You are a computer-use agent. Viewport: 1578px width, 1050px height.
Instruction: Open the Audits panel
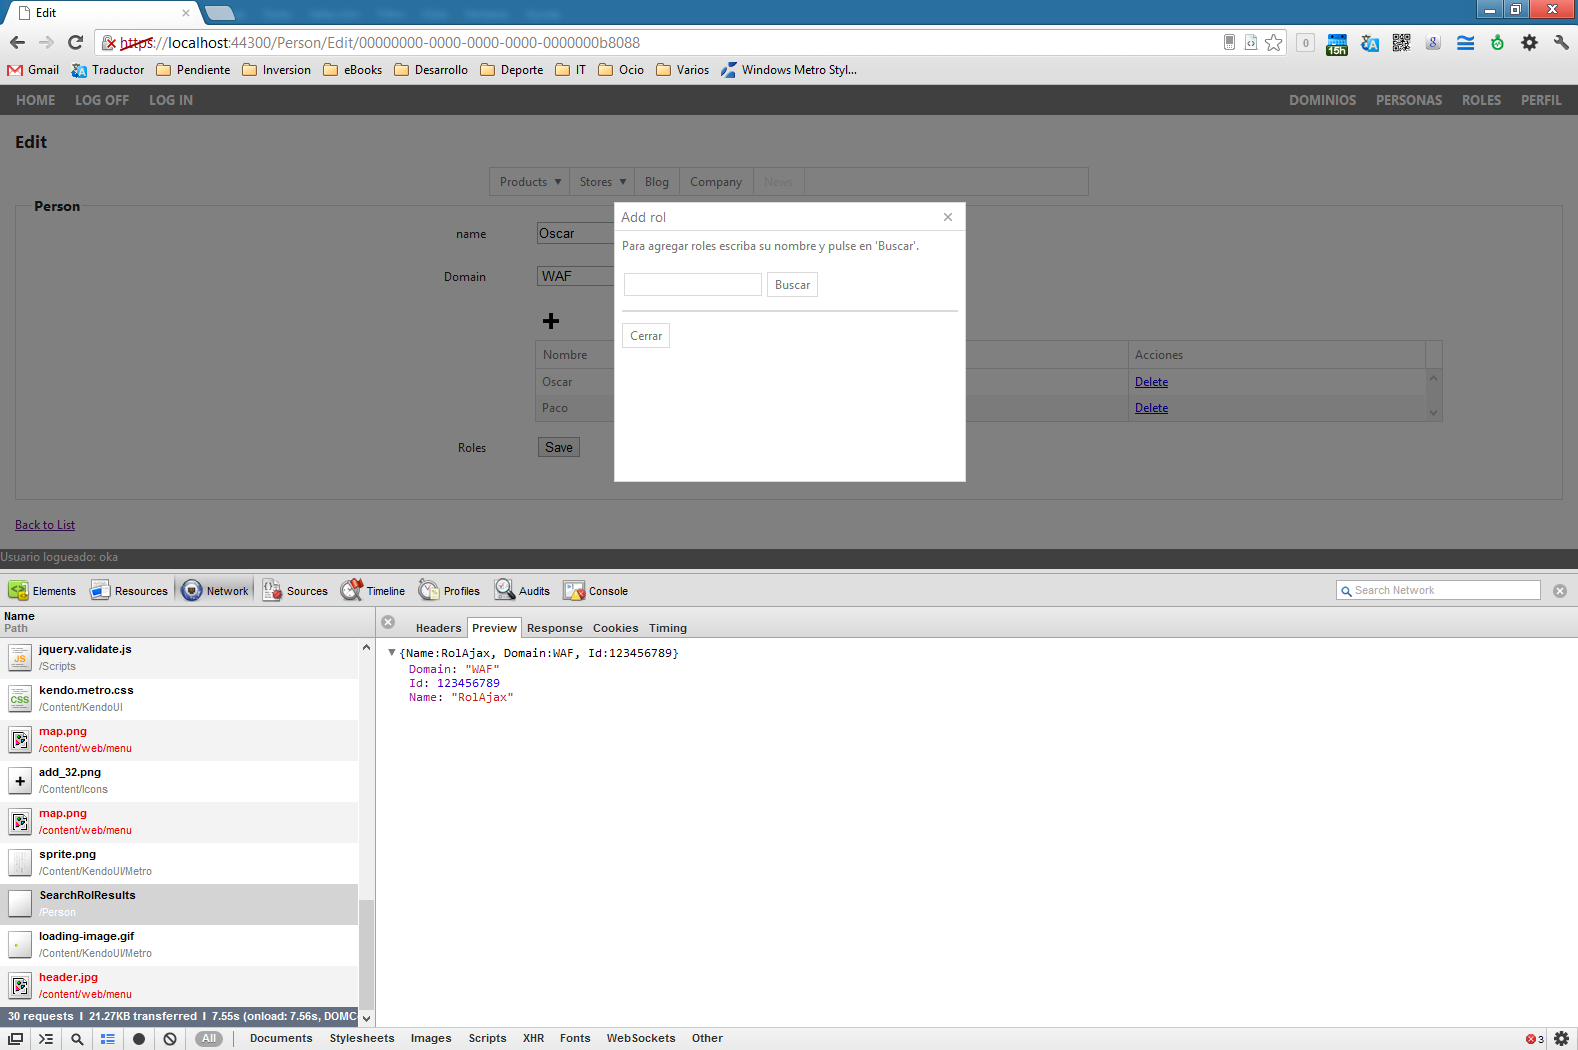click(x=523, y=591)
